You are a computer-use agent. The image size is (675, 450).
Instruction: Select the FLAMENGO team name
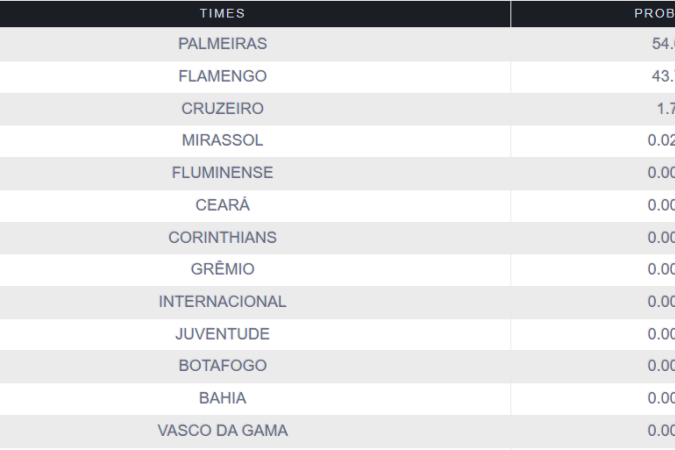coord(222,76)
